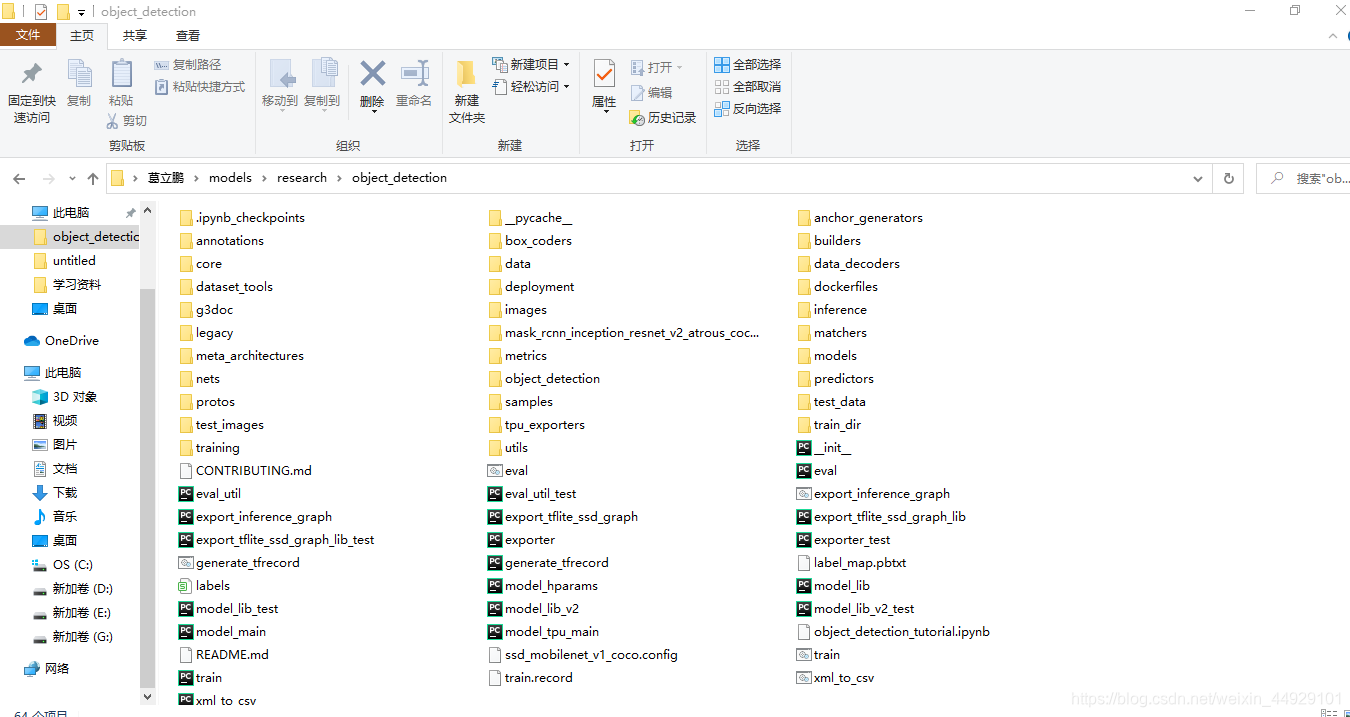Click the Cut (剪切) scissors icon
The width and height of the screenshot is (1350, 717).
(113, 121)
